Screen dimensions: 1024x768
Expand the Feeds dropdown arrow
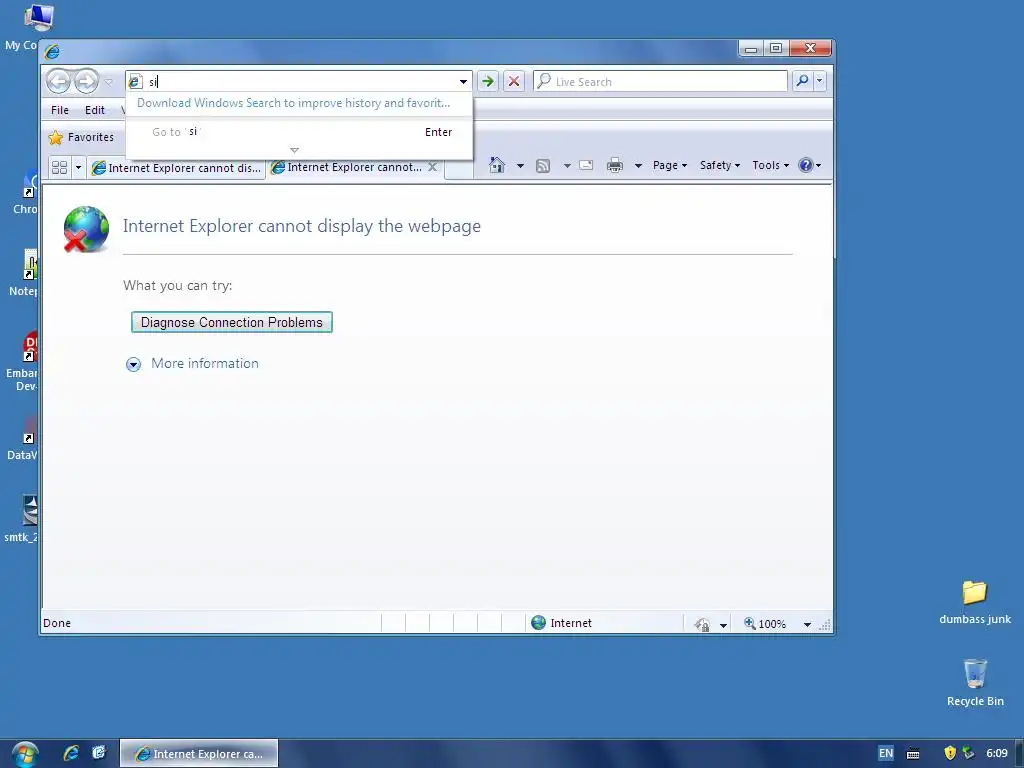[568, 166]
